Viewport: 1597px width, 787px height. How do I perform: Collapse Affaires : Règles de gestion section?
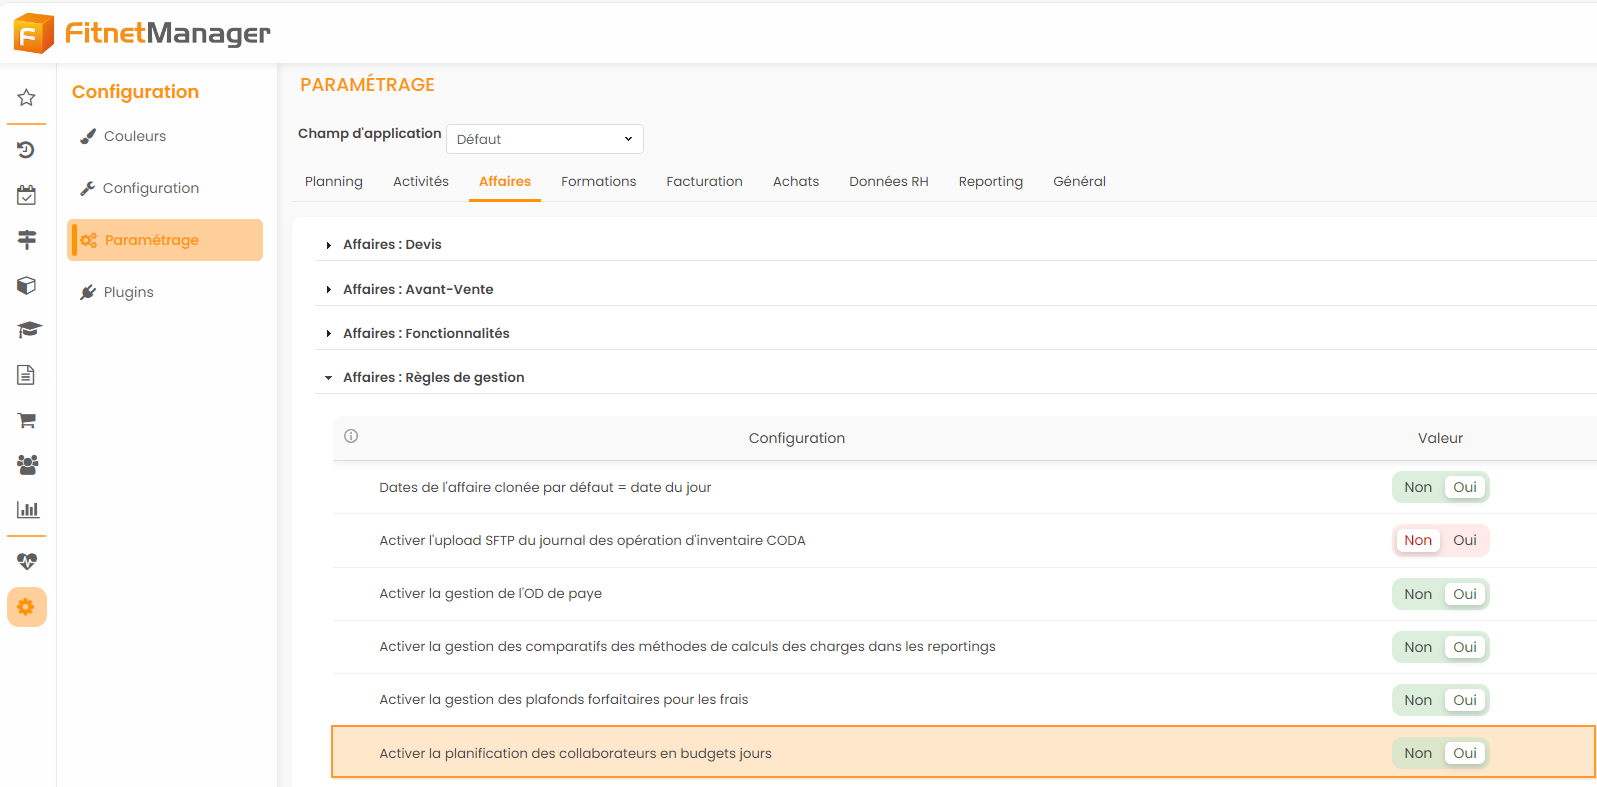pyautogui.click(x=433, y=378)
